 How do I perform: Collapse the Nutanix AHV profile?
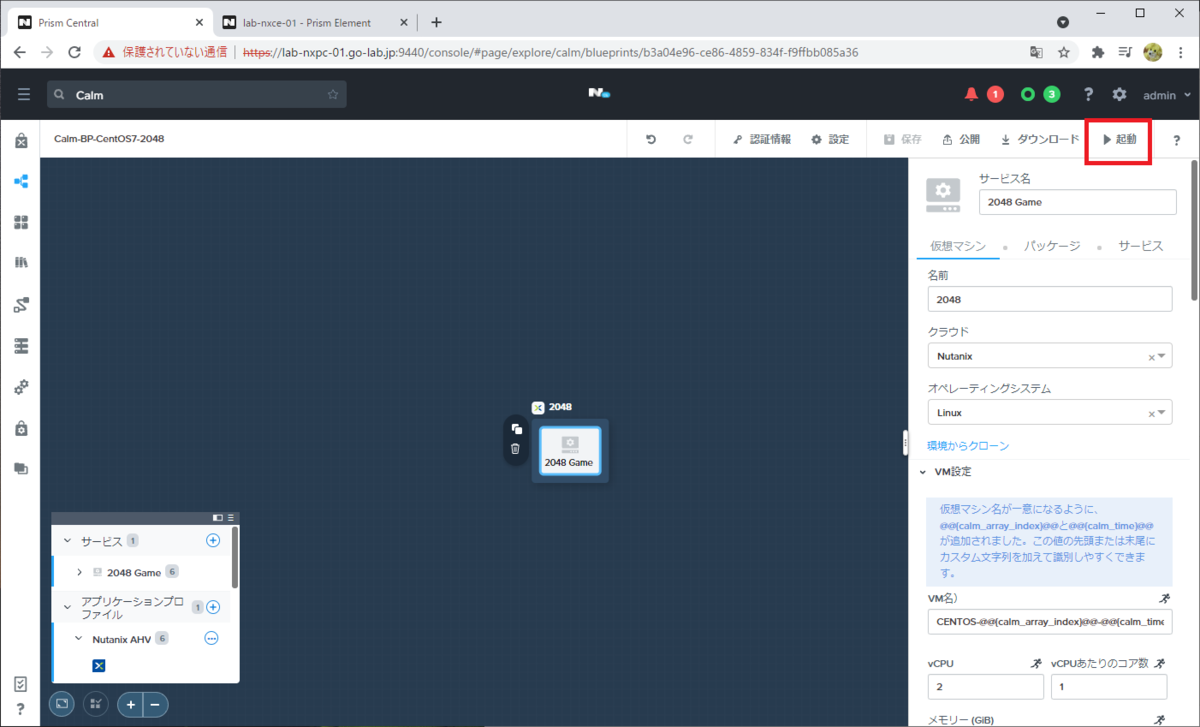click(x=79, y=638)
